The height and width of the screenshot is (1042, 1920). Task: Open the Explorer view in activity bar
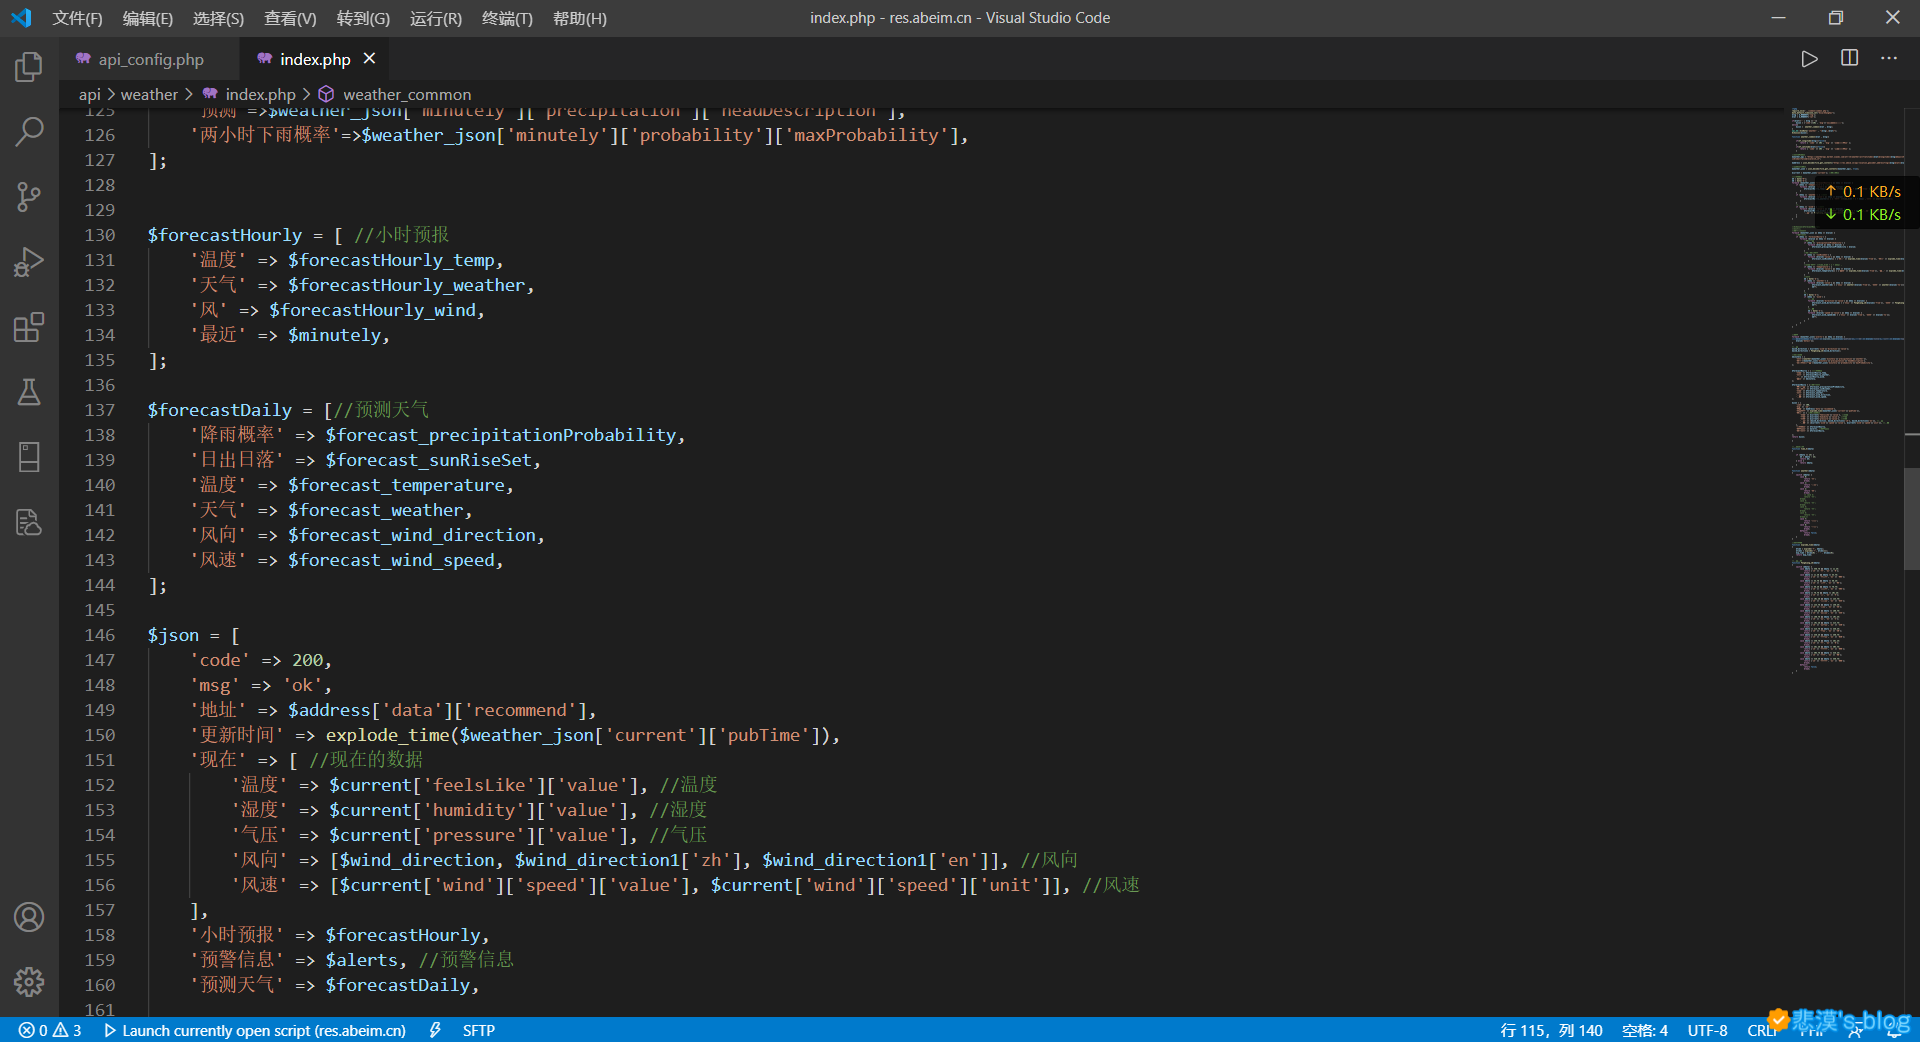pos(29,67)
